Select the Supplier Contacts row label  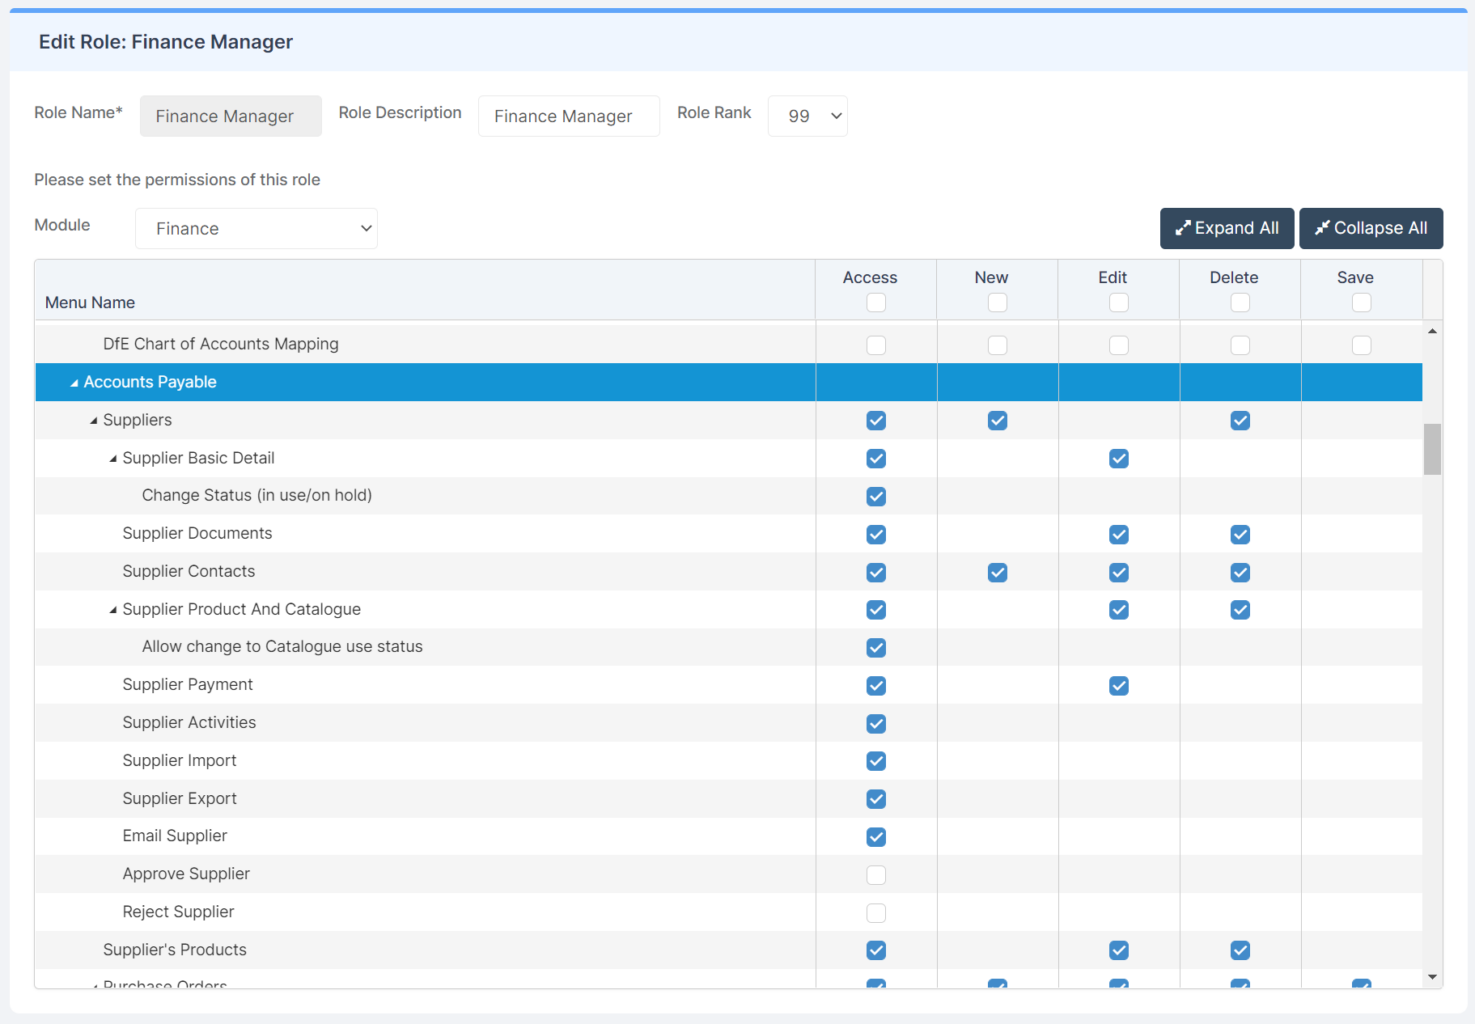[189, 571]
